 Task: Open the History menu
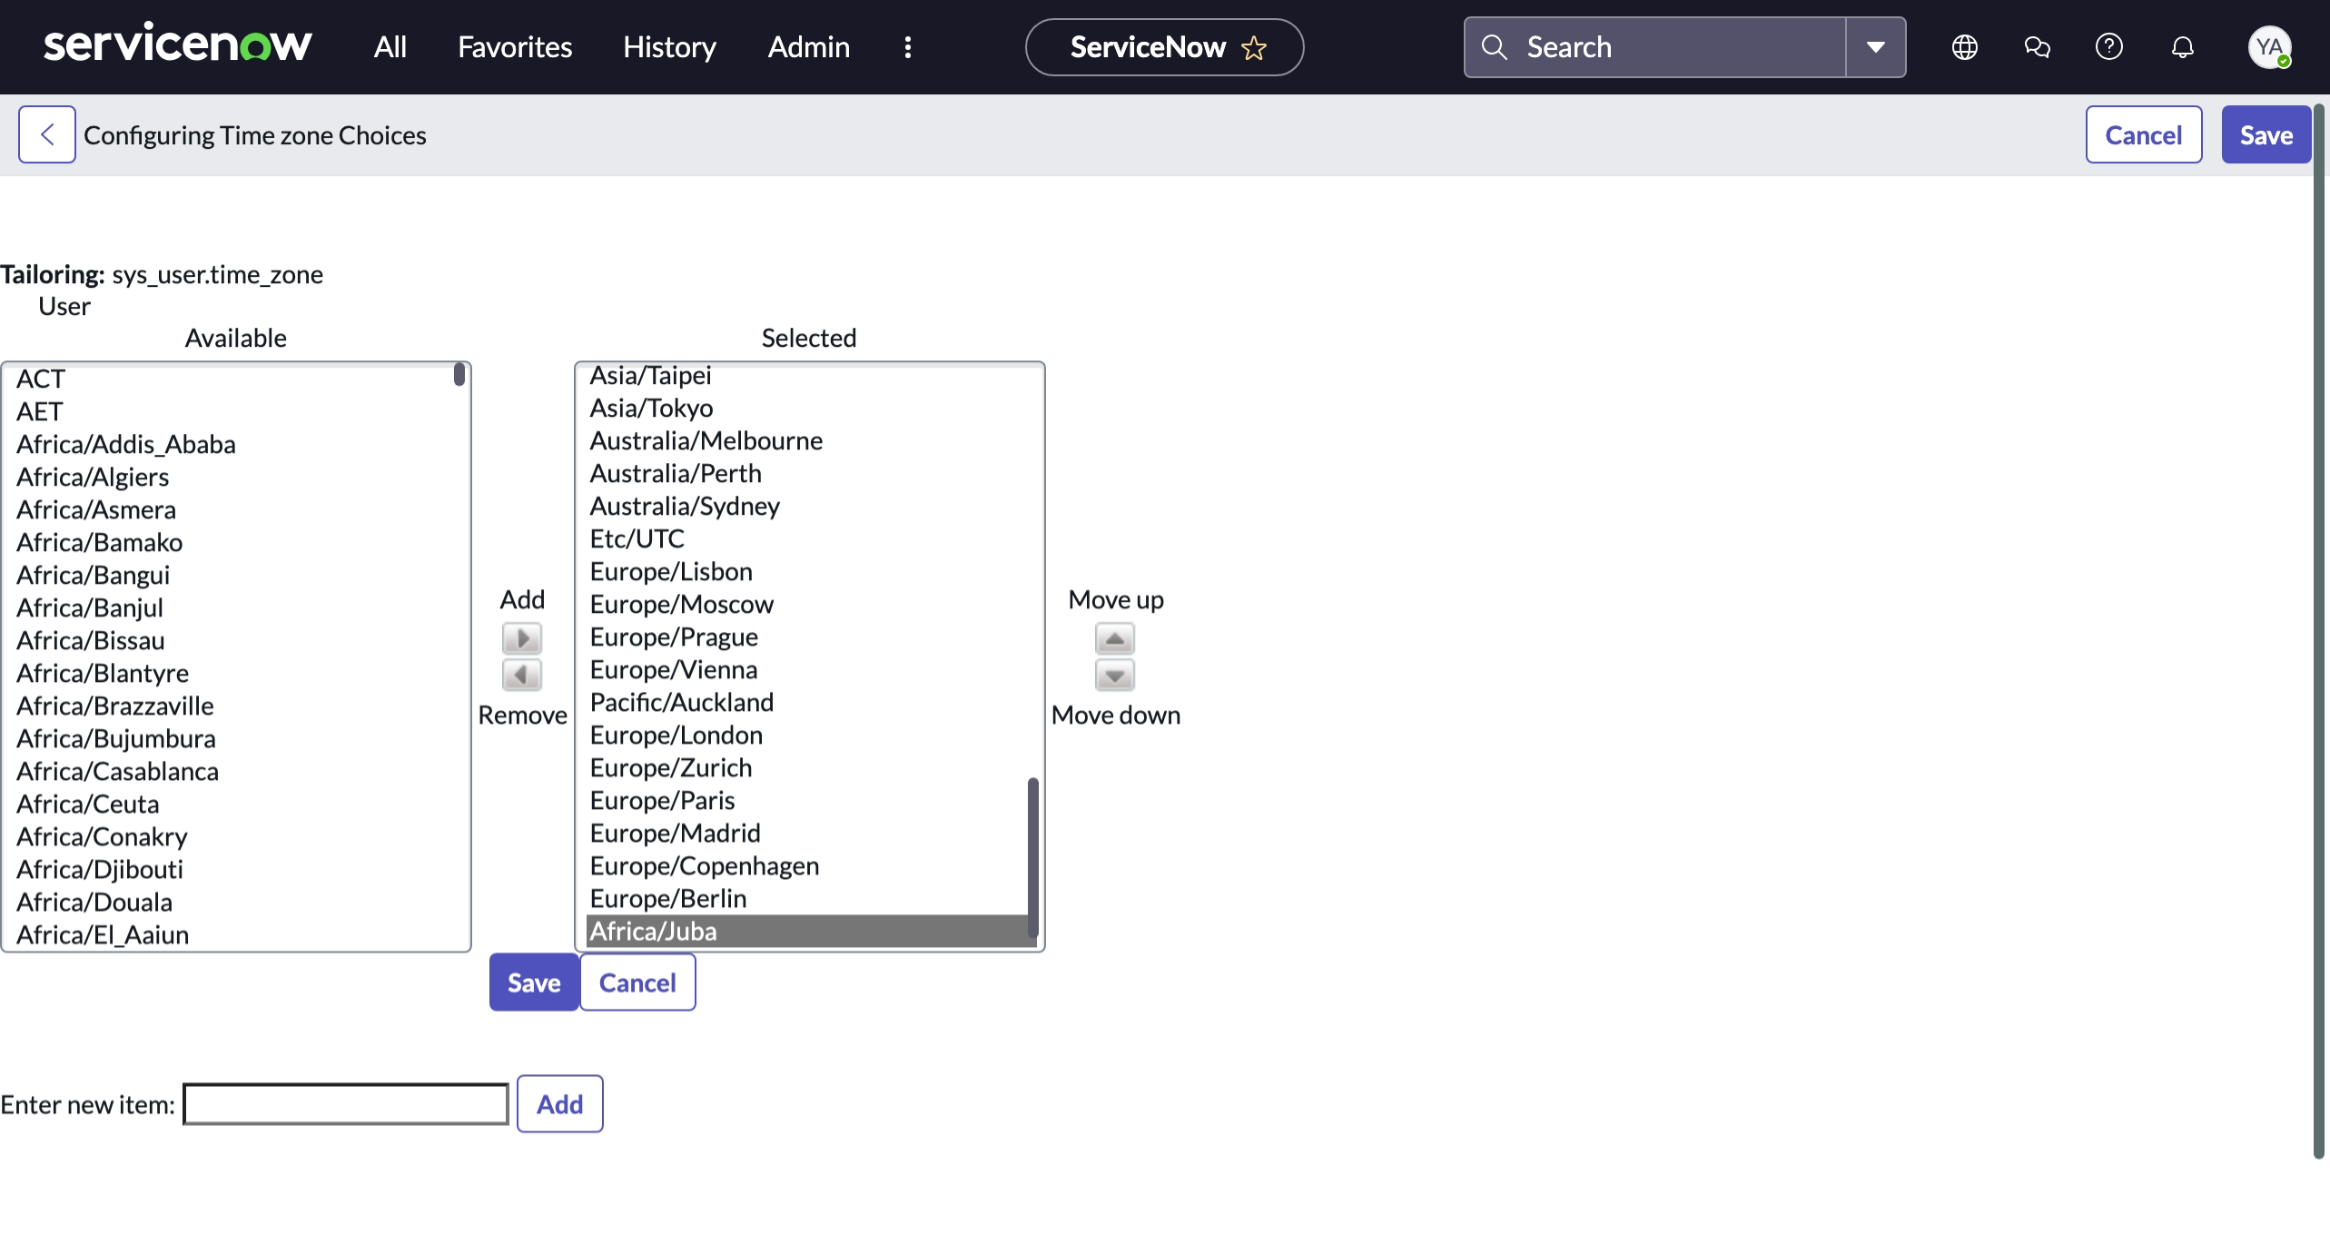coord(669,47)
